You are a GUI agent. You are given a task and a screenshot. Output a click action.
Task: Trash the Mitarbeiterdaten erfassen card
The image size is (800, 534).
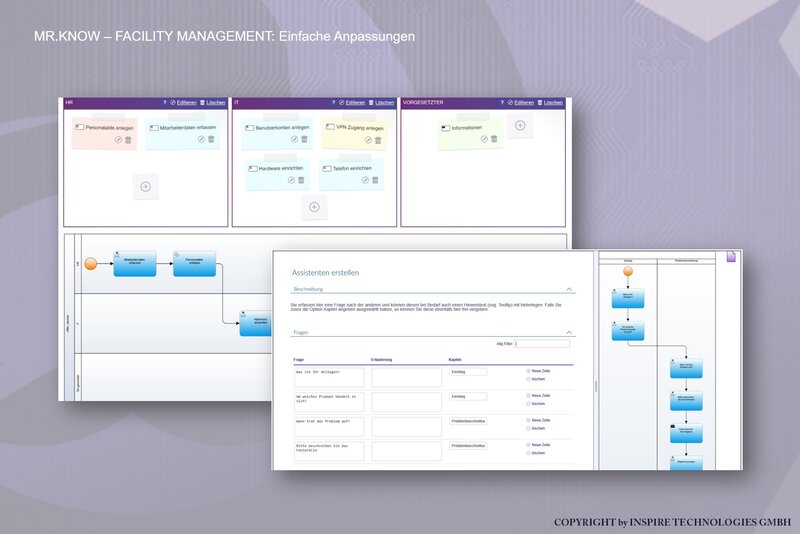(211, 139)
